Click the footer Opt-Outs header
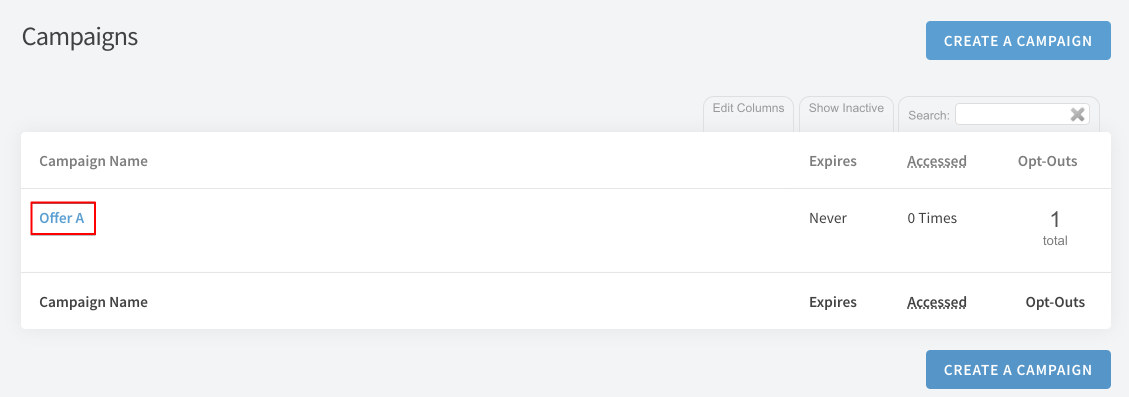 pos(1055,302)
